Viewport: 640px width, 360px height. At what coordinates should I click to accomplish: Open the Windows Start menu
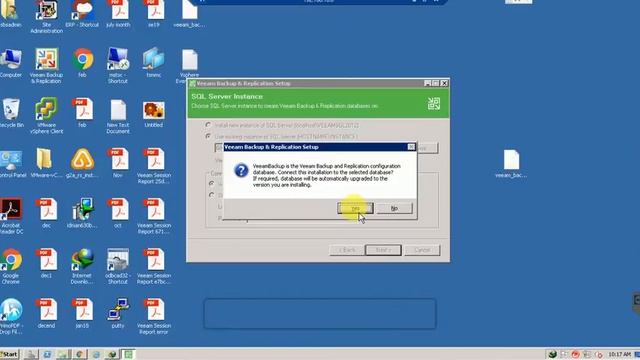9,354
